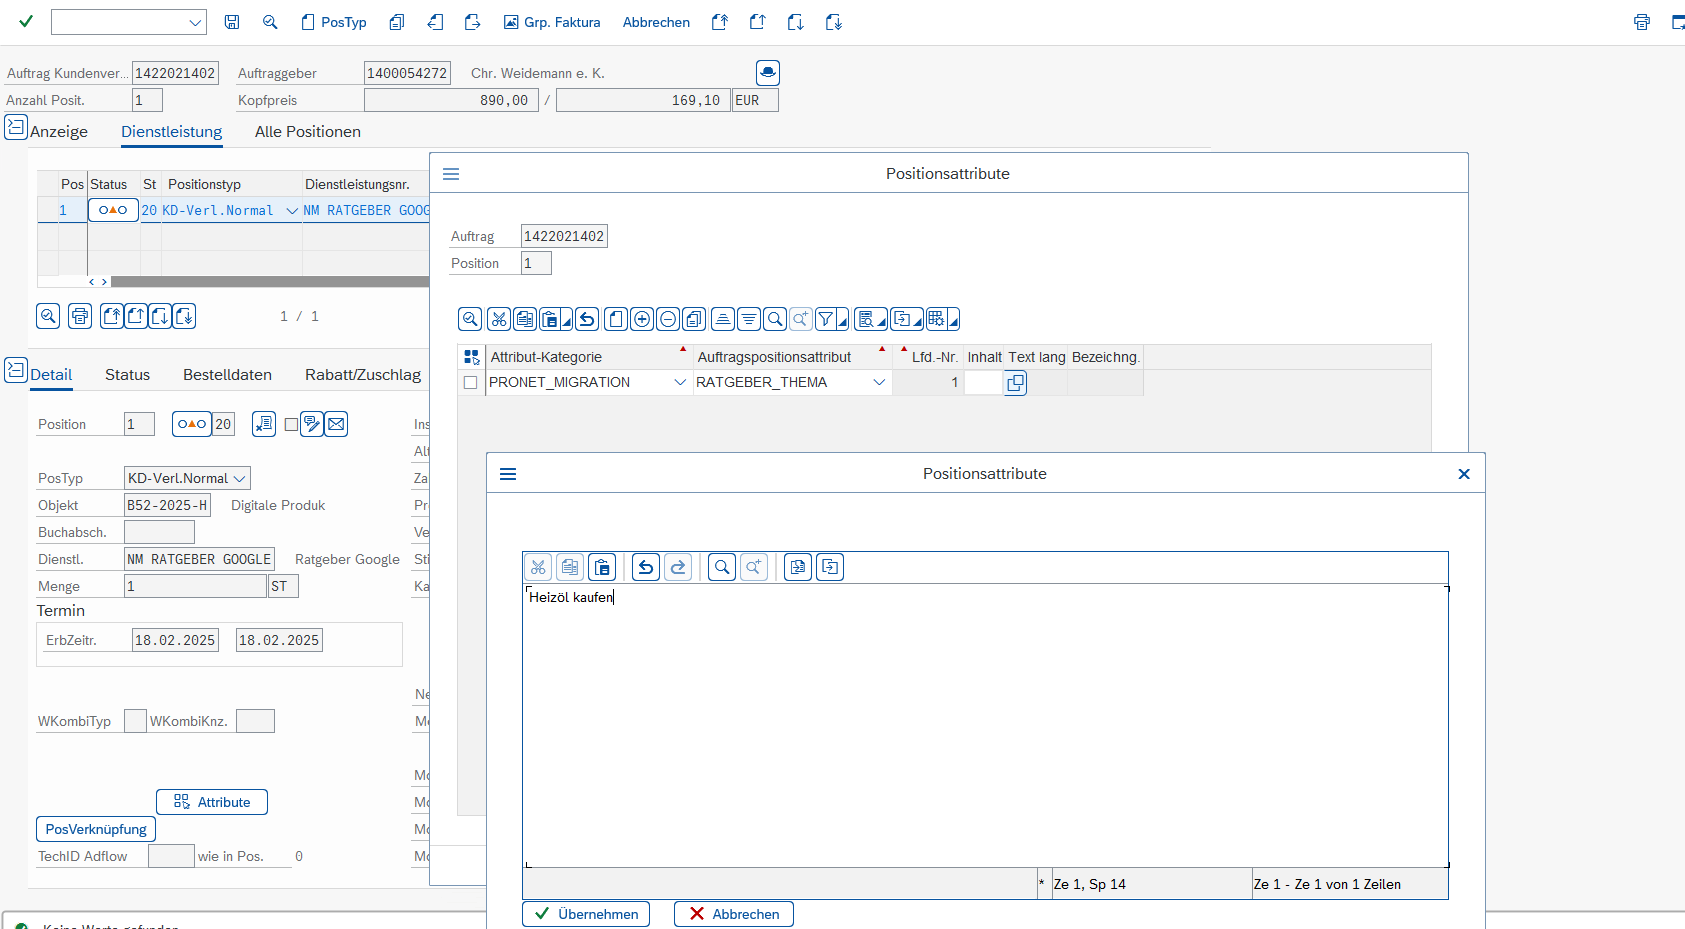The image size is (1685, 929).
Task: Open the Rabatt/Zuschlag tab
Action: pos(363,375)
